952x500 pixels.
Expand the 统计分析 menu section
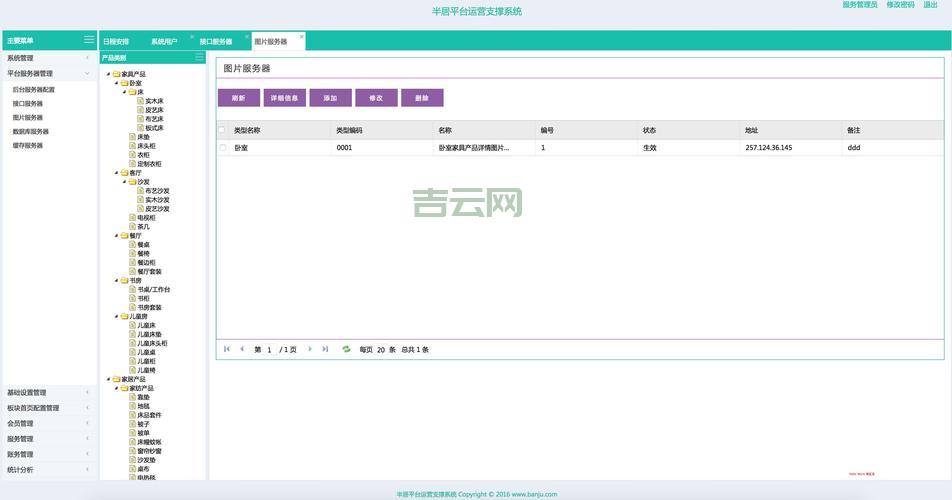[x=49, y=470]
